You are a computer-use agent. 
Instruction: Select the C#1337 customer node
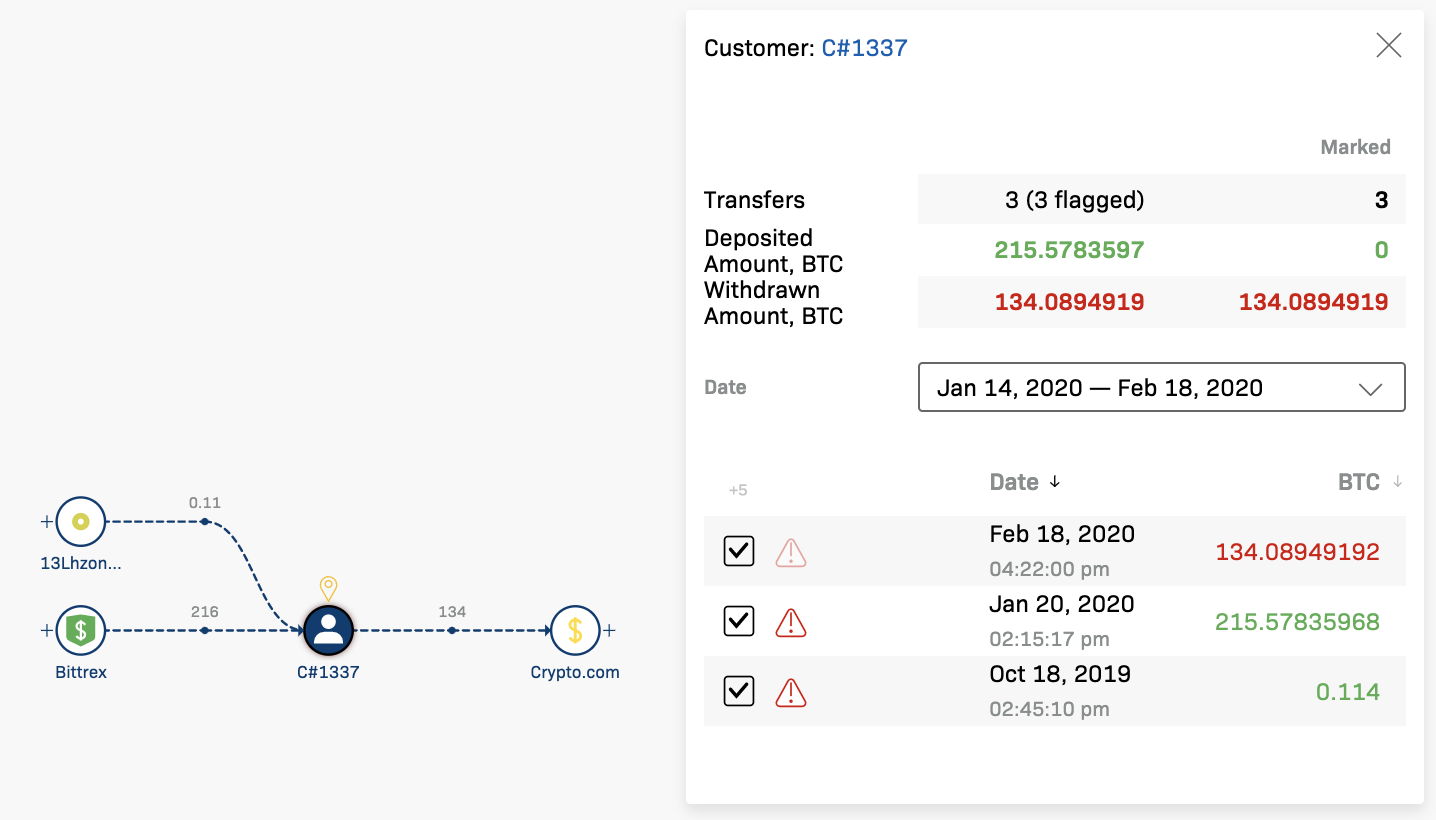coord(328,630)
